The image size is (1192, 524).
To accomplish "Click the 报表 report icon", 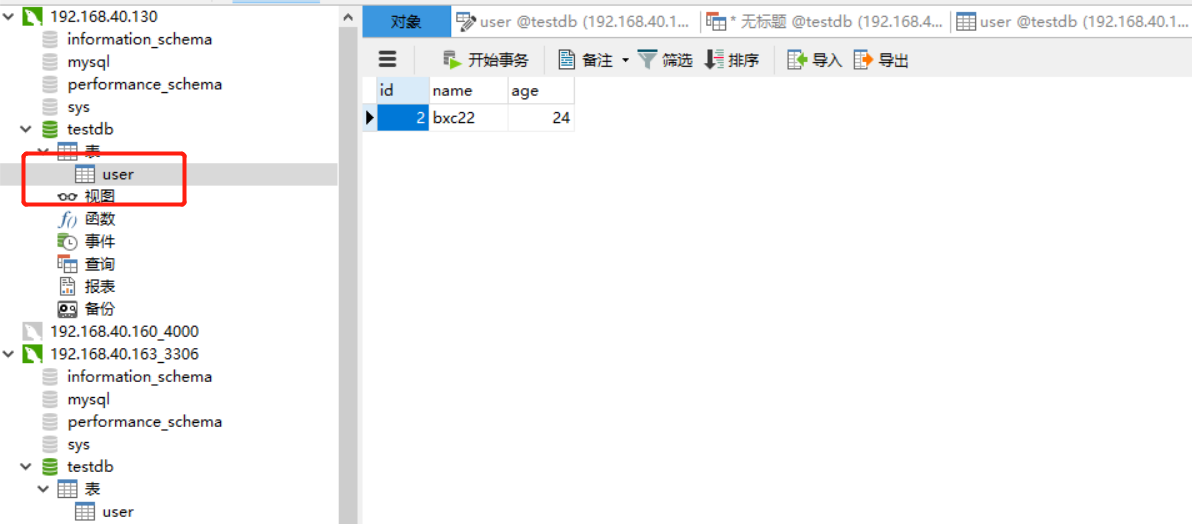I will click(68, 287).
